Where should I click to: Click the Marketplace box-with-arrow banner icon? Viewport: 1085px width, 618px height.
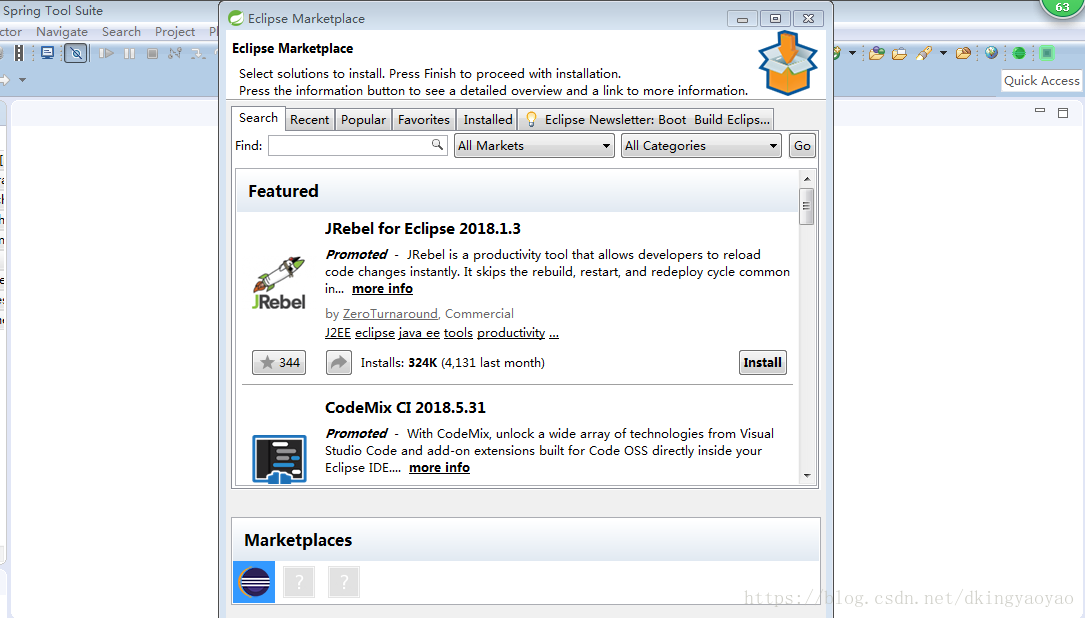click(x=787, y=63)
